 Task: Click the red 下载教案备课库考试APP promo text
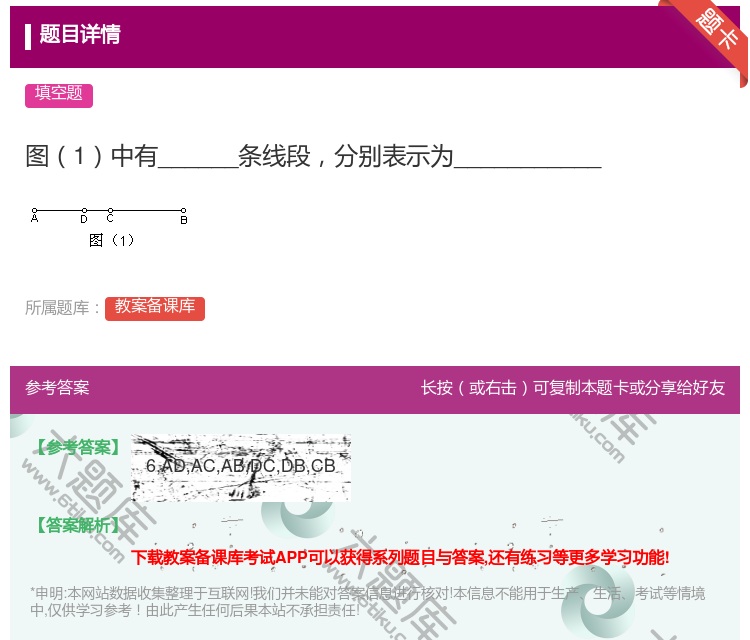(400, 557)
